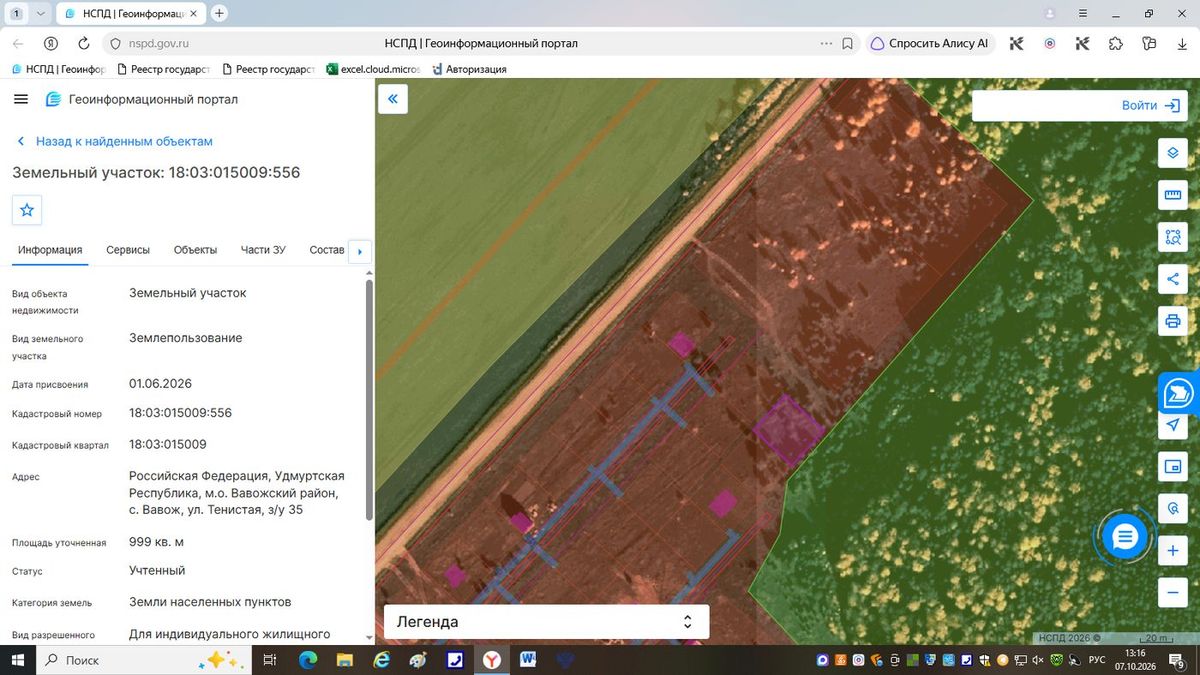Bookmark this page in the address bar
1200x675 pixels.
(847, 44)
